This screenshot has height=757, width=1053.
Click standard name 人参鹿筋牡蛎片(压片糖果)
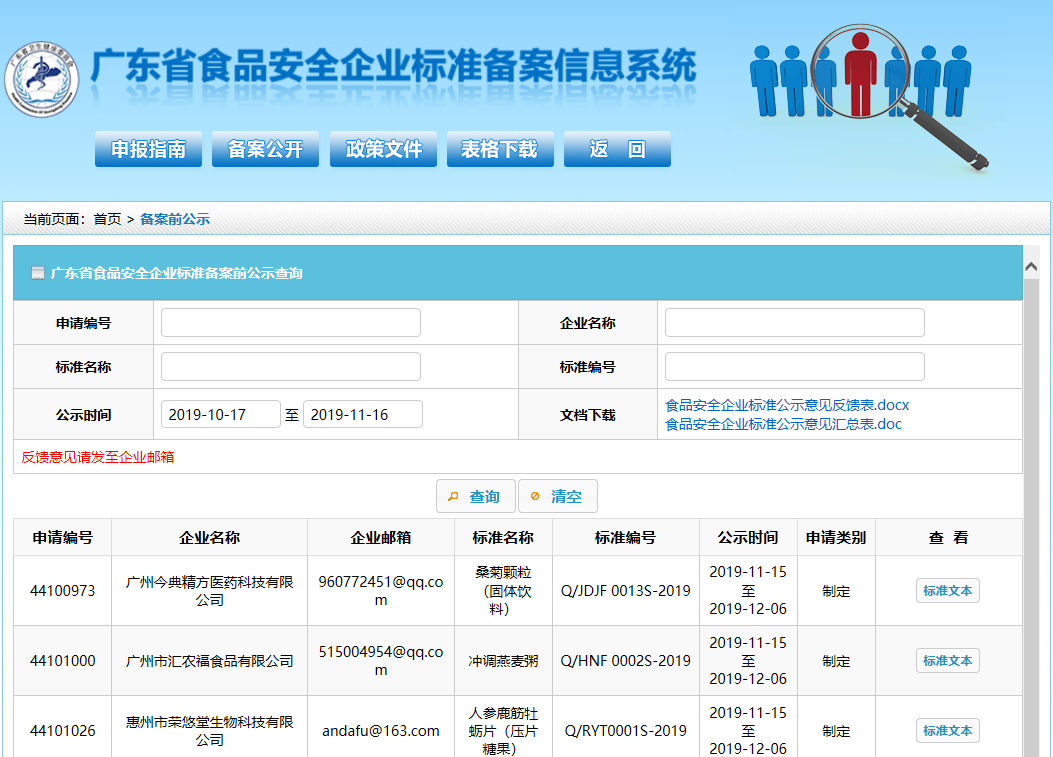503,731
